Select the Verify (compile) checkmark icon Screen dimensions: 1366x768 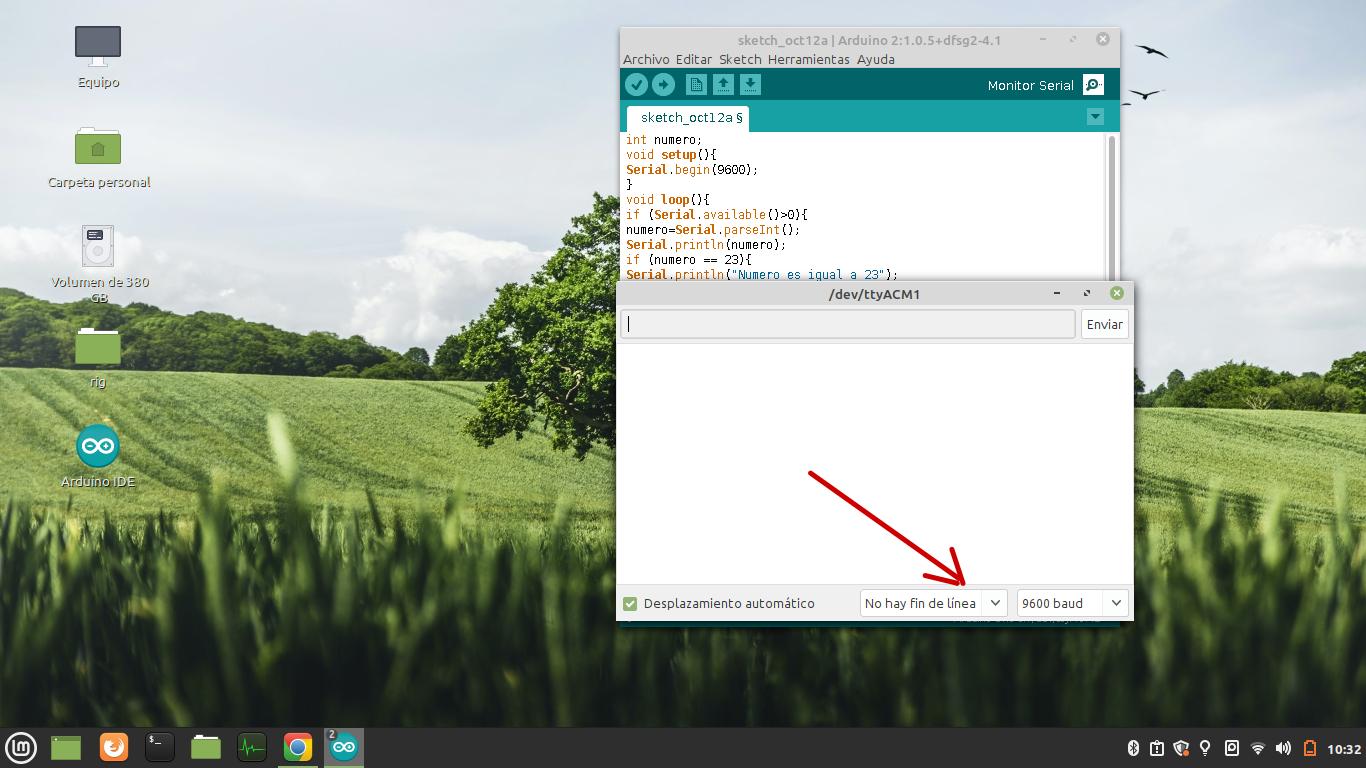pos(638,84)
